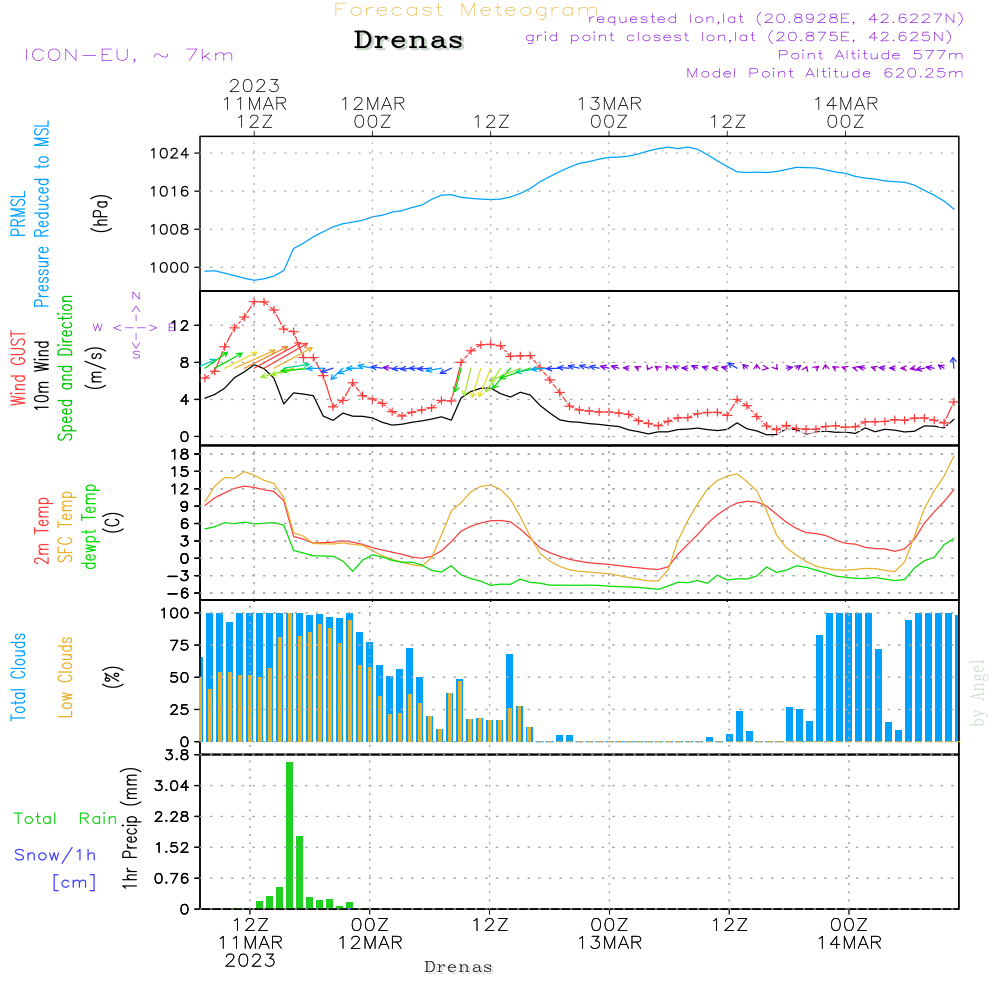The image size is (1000, 1000).
Task: Select the requested lon,lat coordinates line
Action: click(x=775, y=18)
